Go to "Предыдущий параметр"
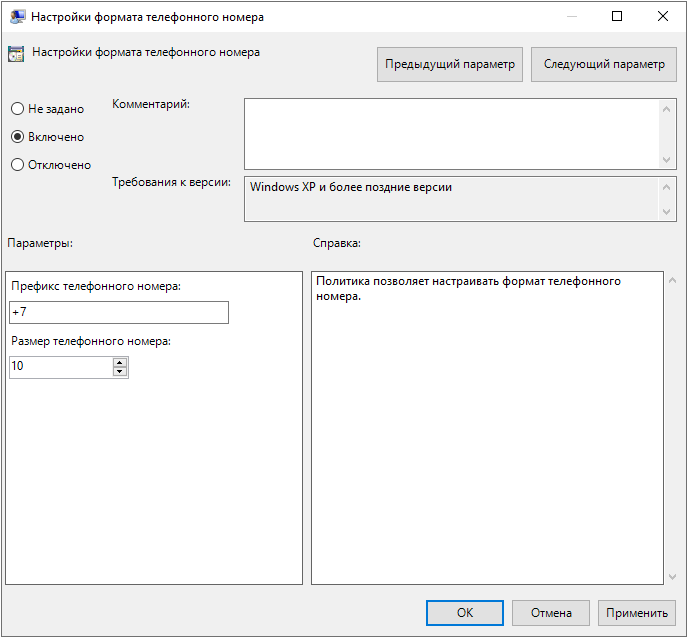The image size is (688, 638). point(450,64)
